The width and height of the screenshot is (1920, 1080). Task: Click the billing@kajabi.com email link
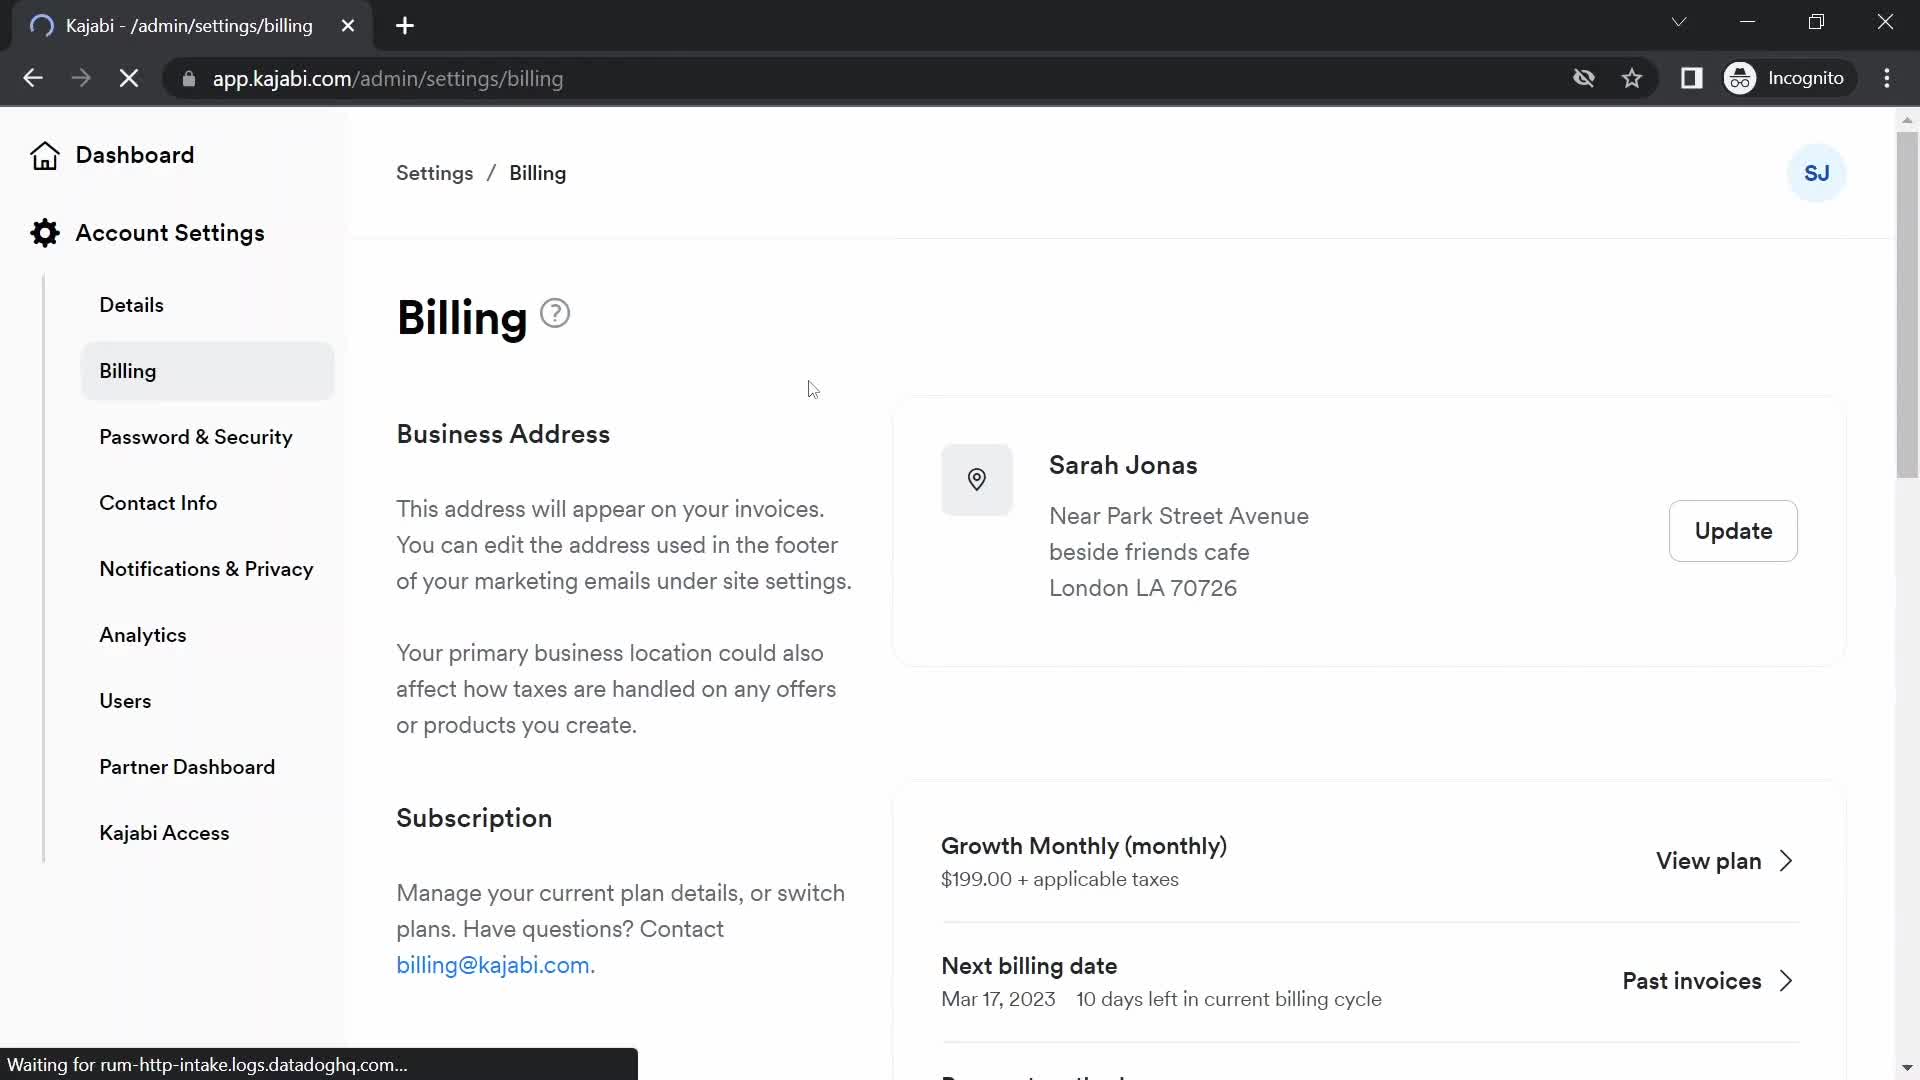pyautogui.click(x=493, y=965)
